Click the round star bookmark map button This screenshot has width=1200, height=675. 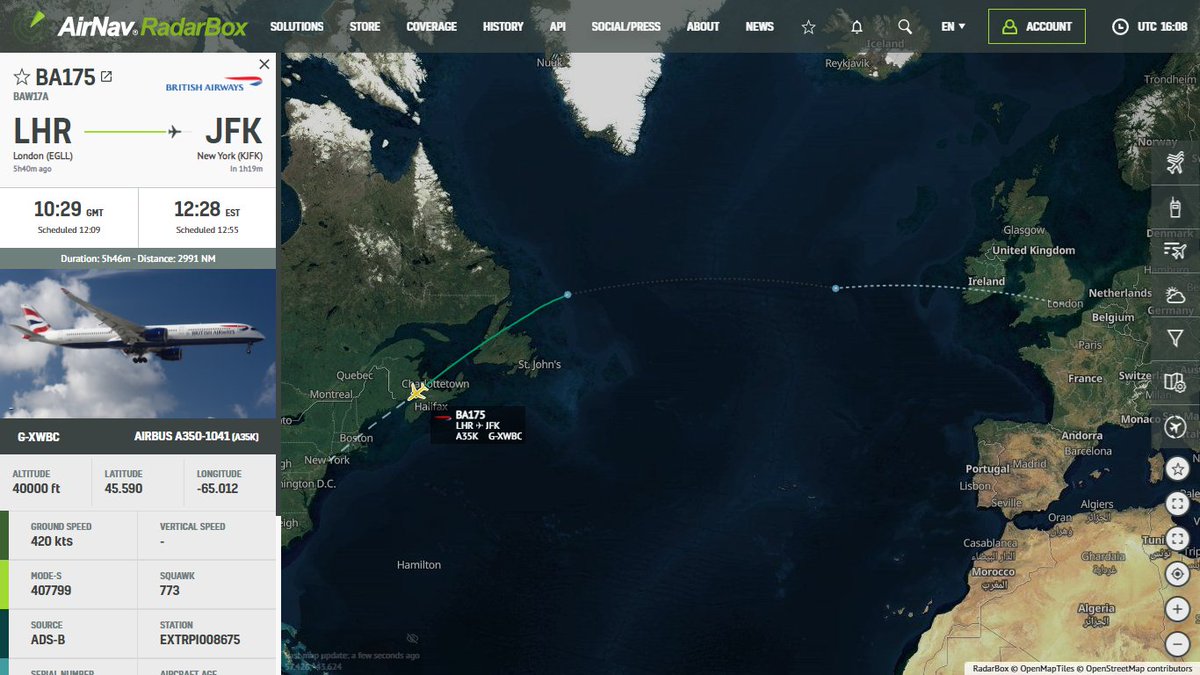pos(1178,468)
